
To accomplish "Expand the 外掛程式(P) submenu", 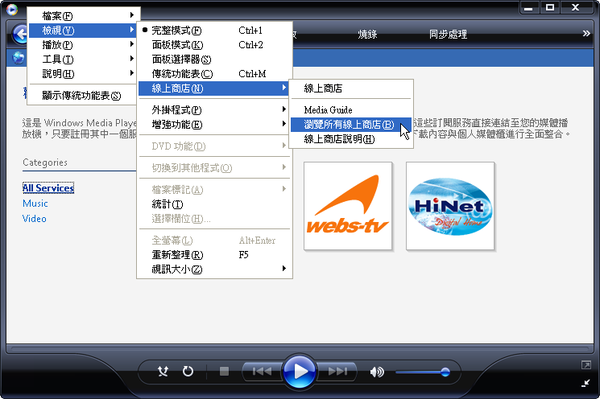I will (214, 110).
